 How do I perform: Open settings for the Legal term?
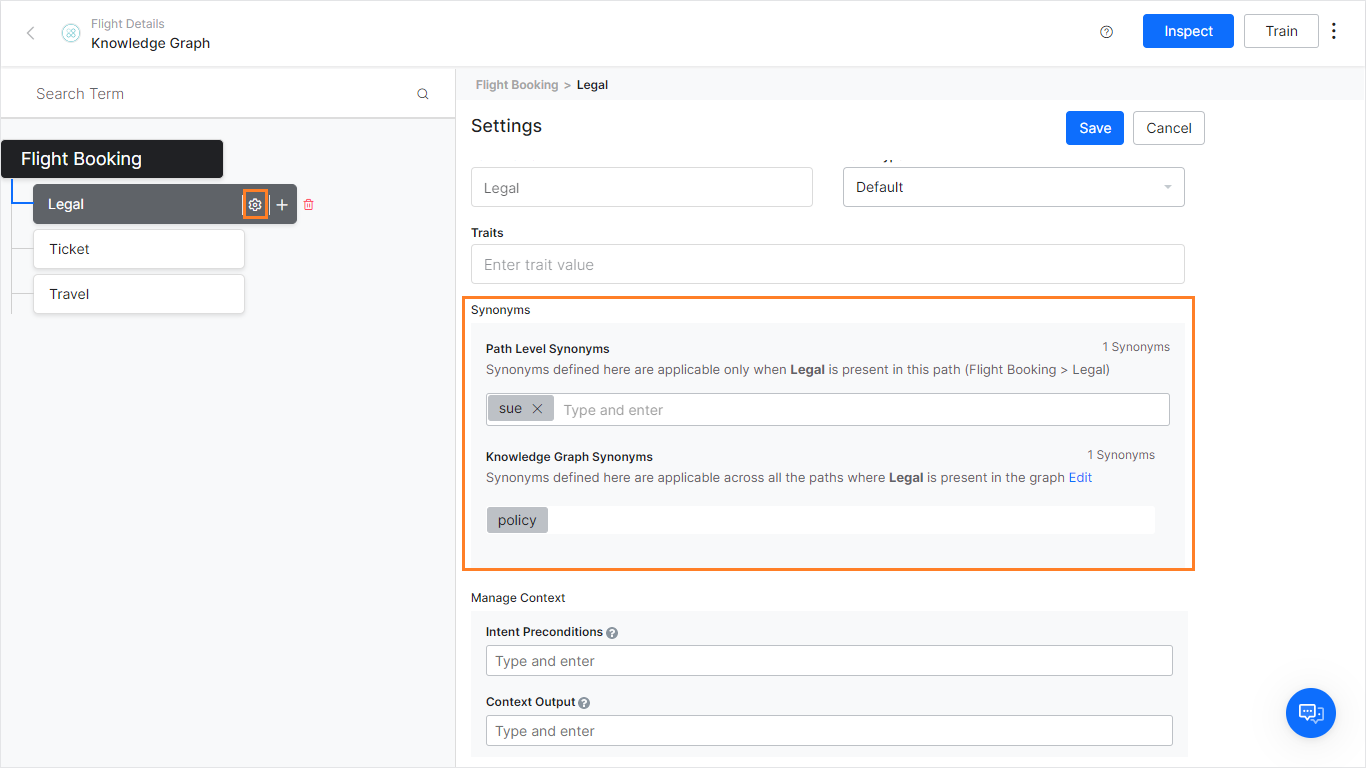[255, 204]
